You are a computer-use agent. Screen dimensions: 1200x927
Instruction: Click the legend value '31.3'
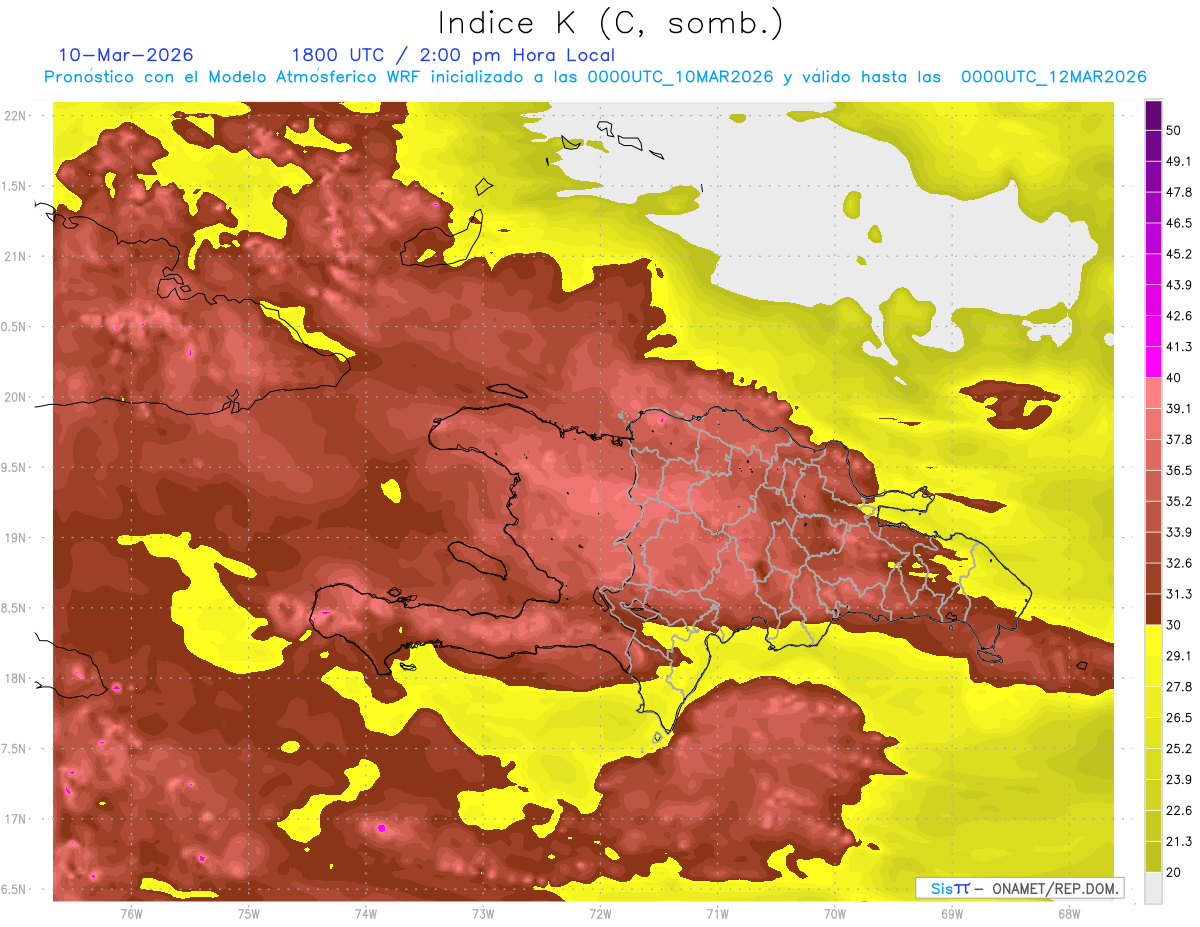pyautogui.click(x=1178, y=594)
